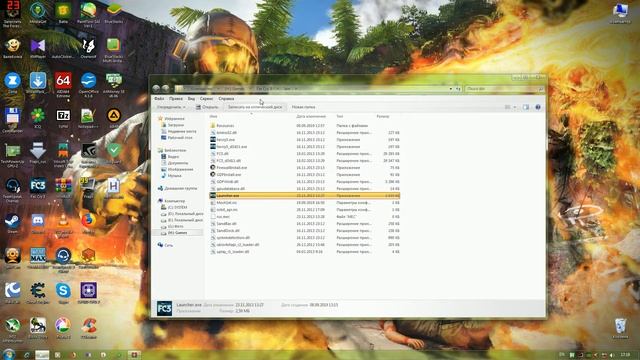Launch Overwolf from the desktop
The width and height of the screenshot is (640, 360).
88,48
